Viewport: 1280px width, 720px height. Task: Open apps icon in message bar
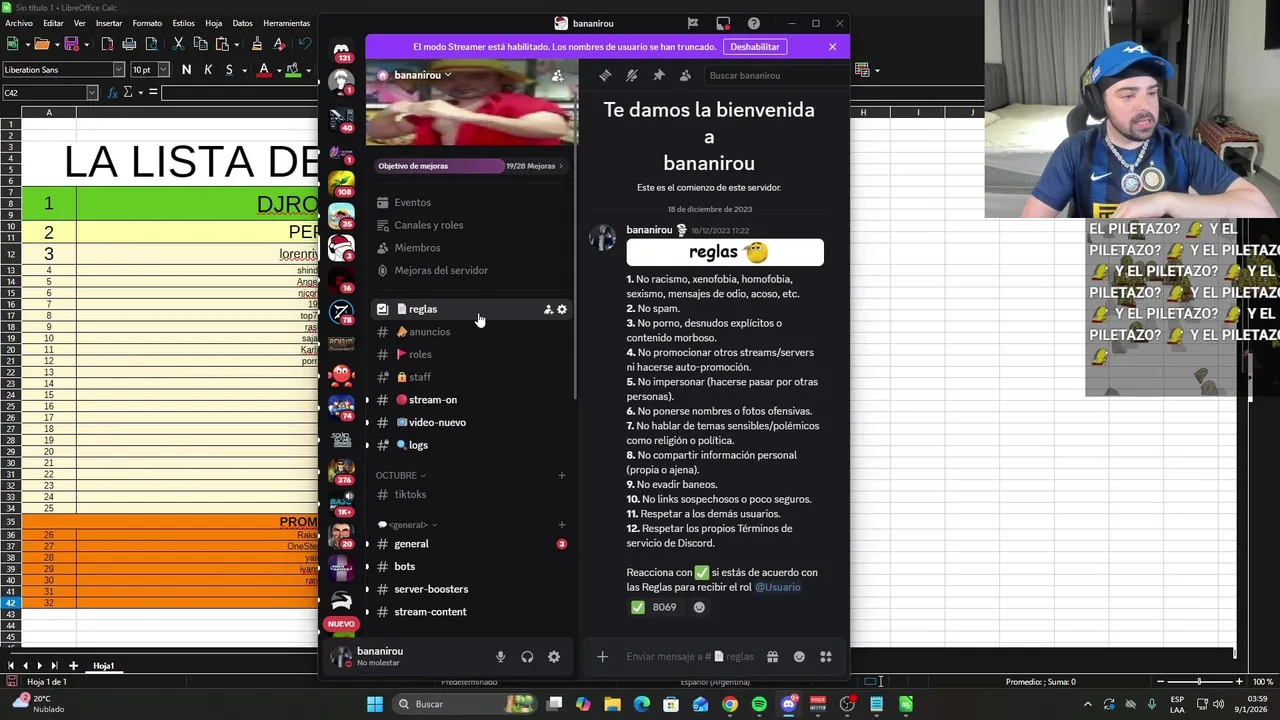coord(826,657)
